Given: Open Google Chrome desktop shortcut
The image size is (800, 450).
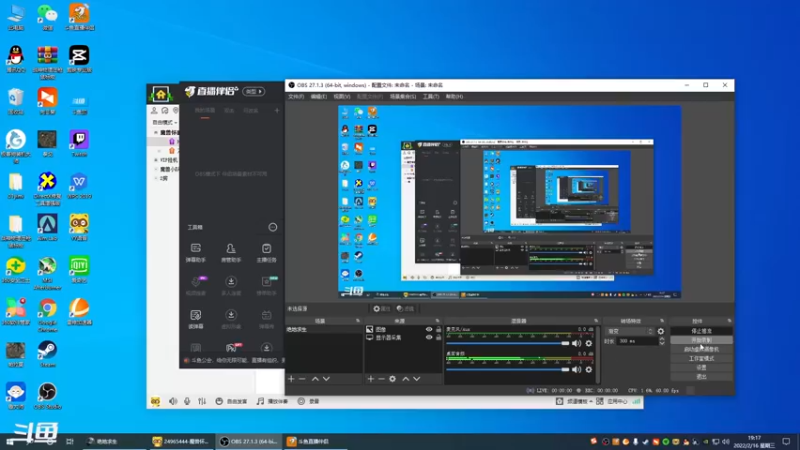Looking at the screenshot, I should [47, 315].
